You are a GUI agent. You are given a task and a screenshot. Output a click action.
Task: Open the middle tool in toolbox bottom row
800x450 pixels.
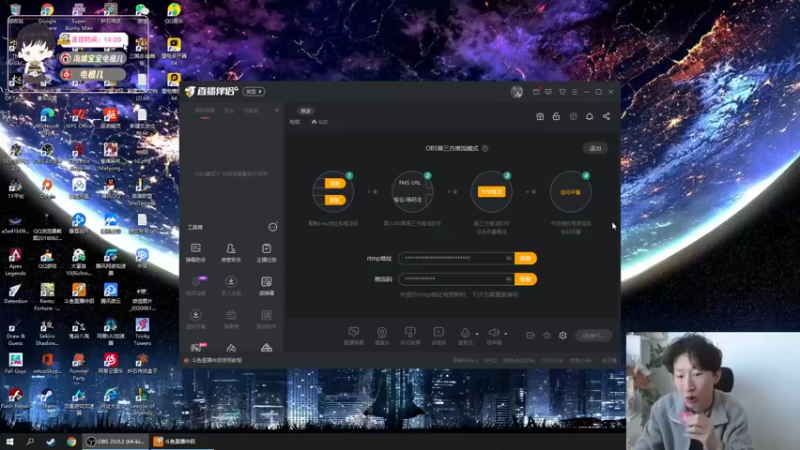231,348
